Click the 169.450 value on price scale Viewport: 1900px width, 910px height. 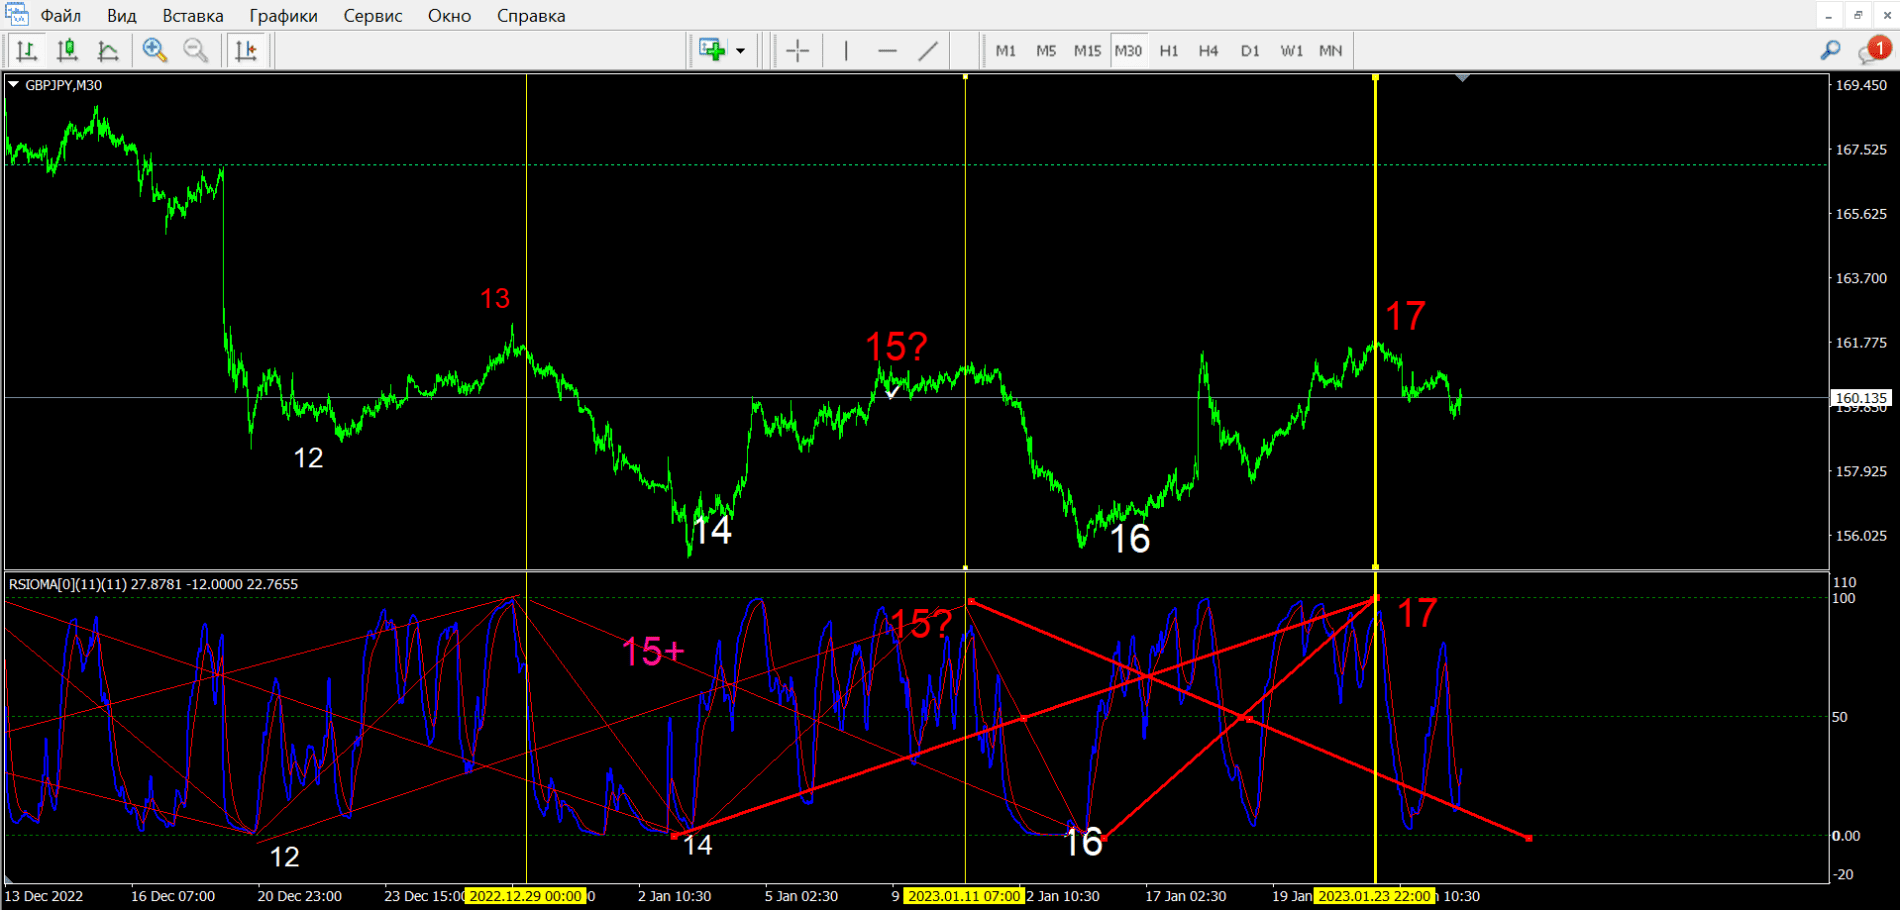[1861, 85]
